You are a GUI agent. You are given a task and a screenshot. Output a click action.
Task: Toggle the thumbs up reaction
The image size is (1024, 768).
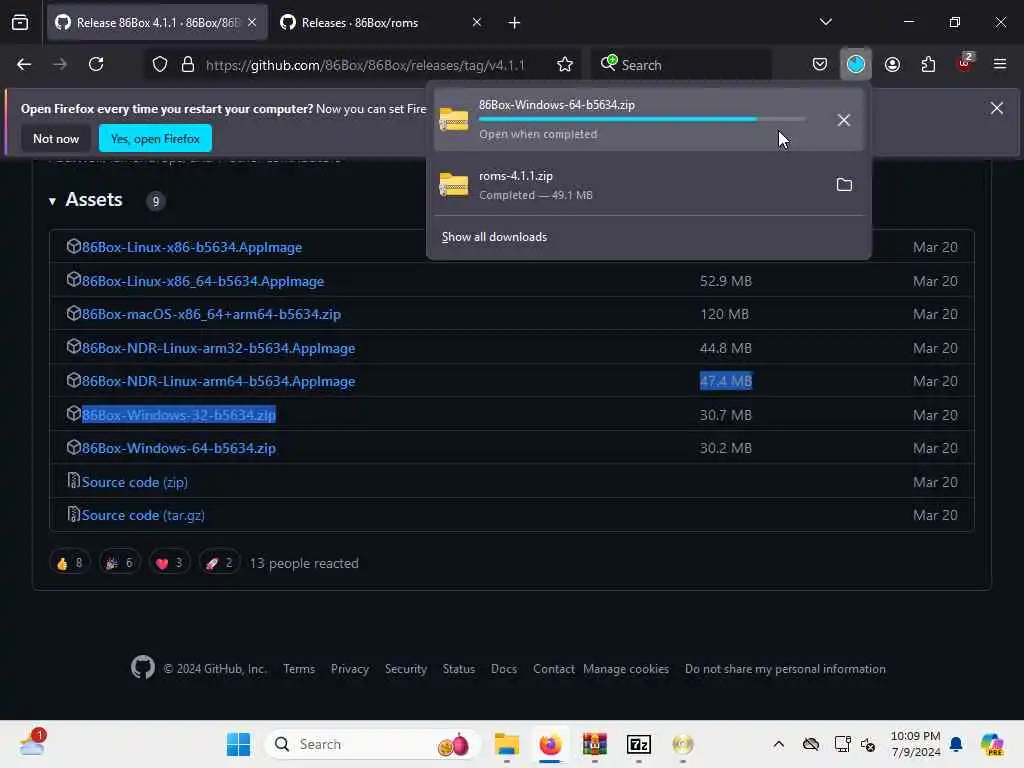point(70,562)
